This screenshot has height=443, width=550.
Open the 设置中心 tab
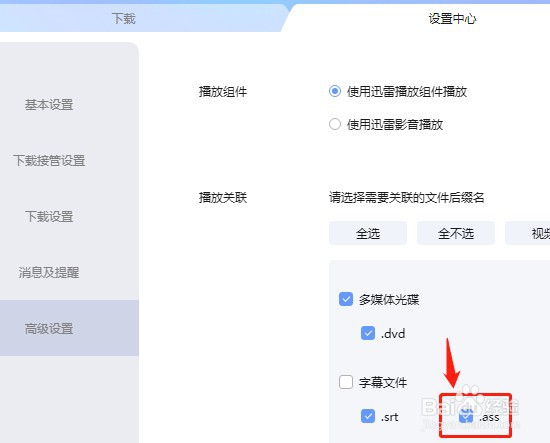point(452,18)
